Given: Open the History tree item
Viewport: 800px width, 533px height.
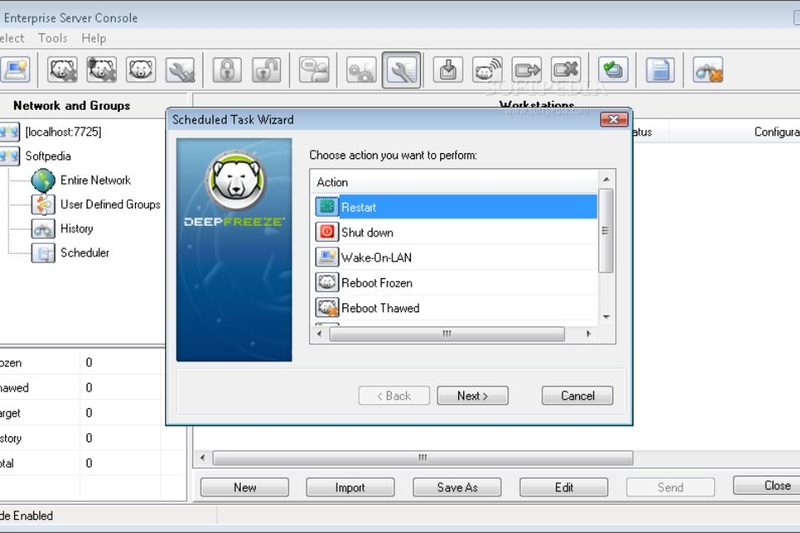Looking at the screenshot, I should [x=77, y=229].
